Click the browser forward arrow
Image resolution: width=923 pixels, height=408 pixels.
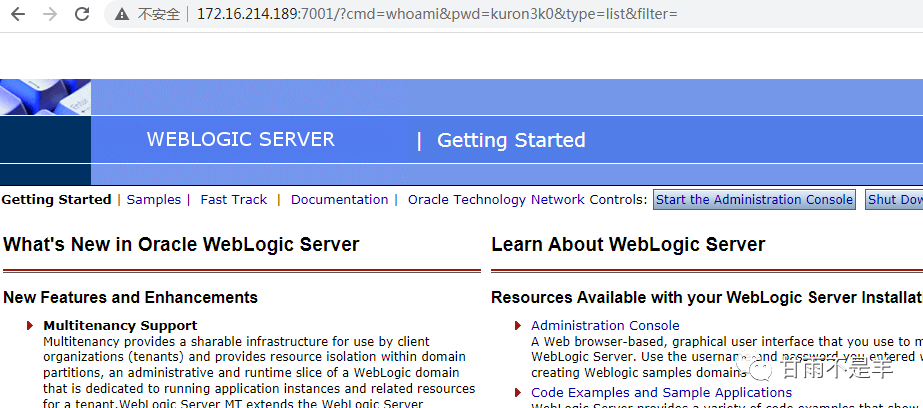(x=50, y=14)
